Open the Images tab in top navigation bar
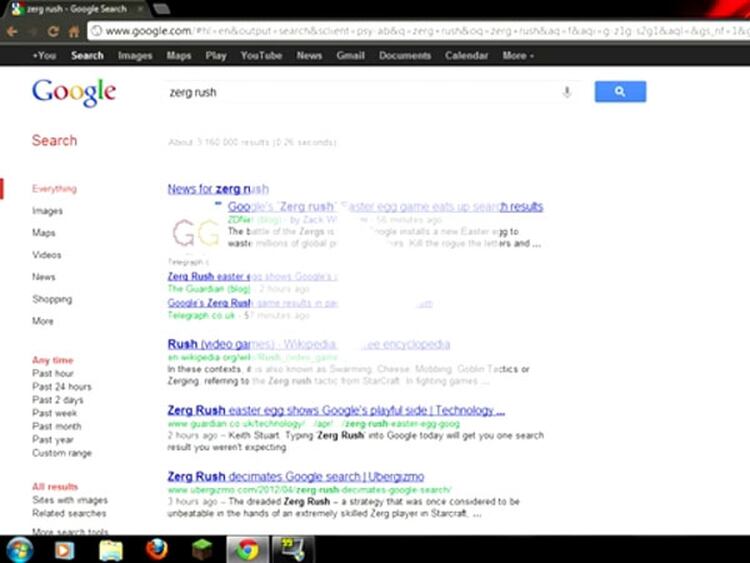Screen dimensions: 750x563 click(135, 56)
